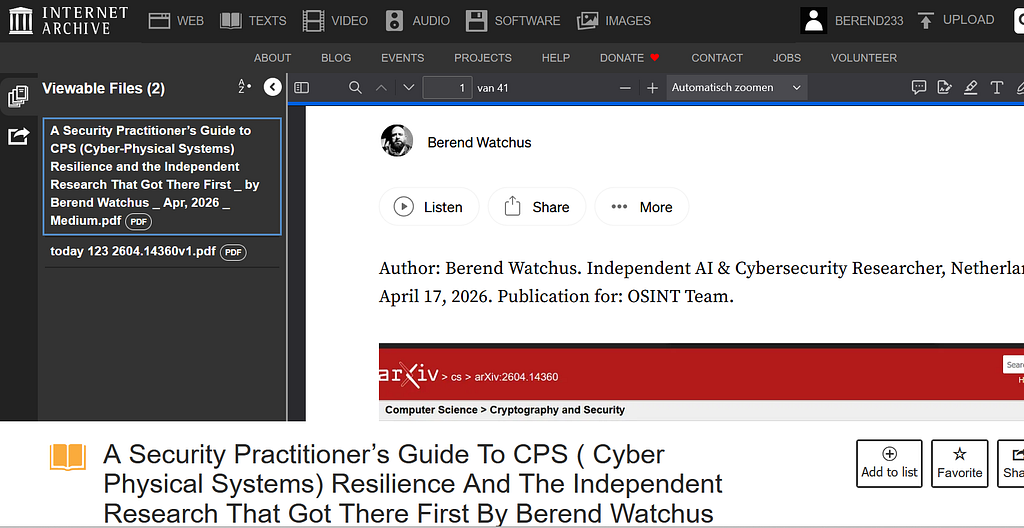
Task: Click the arXiv:2604.14360 breadcrumb
Action: point(516,376)
